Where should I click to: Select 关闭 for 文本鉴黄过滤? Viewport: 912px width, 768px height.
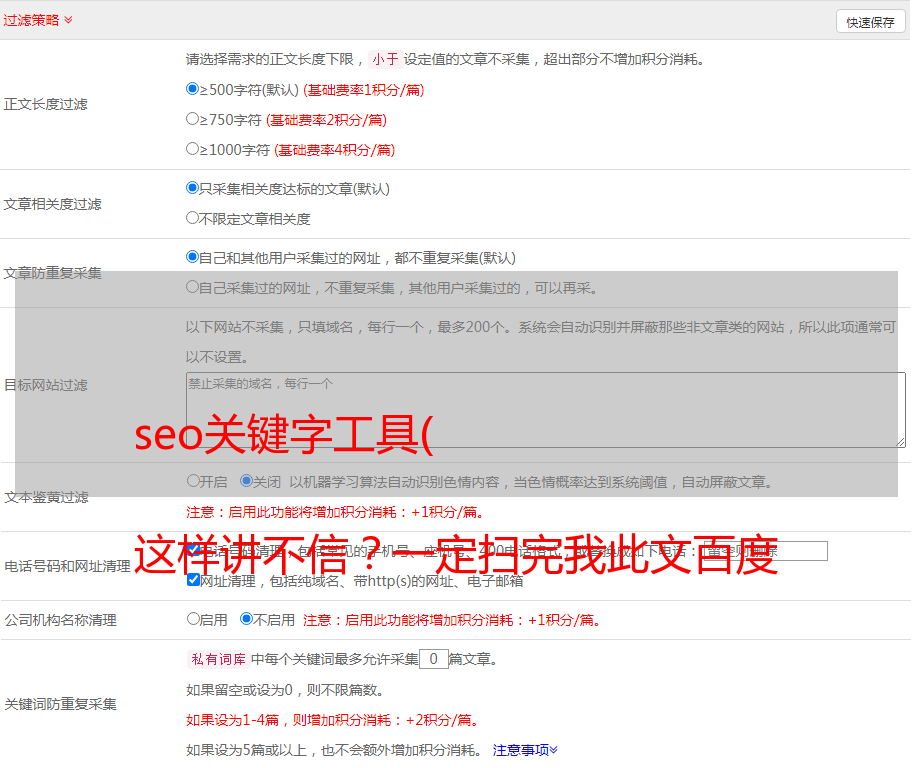(x=246, y=481)
